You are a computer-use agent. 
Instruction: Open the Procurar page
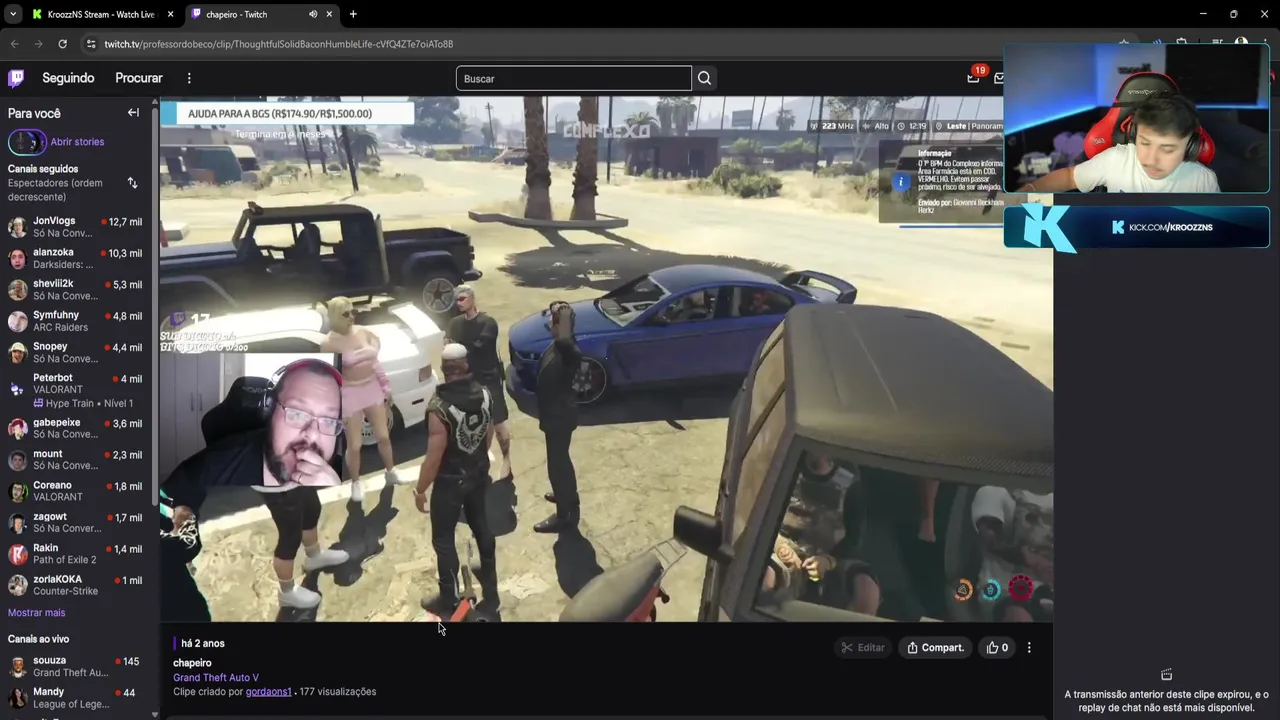tap(139, 78)
